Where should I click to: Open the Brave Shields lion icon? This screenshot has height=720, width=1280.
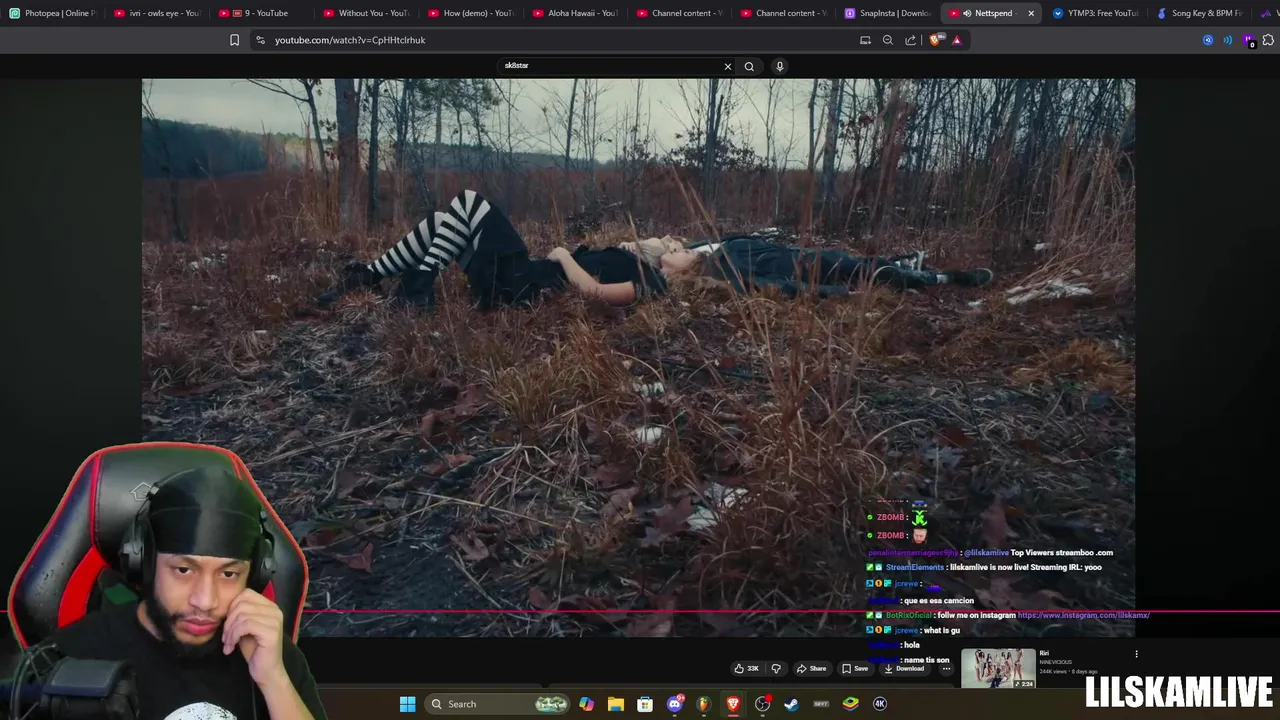(935, 40)
